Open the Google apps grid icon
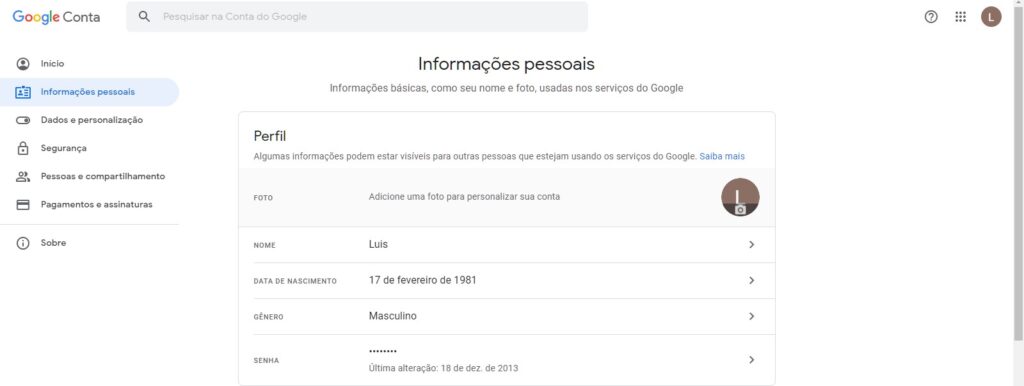This screenshot has width=1024, height=386. (x=960, y=17)
